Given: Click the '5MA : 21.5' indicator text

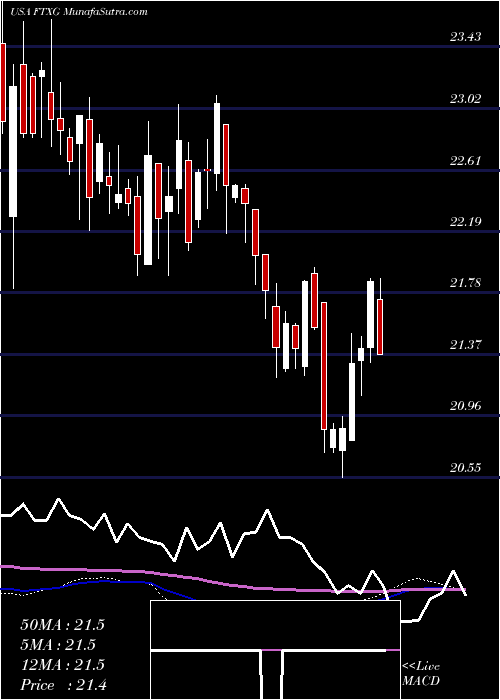Looking at the screenshot, I should (58, 645).
